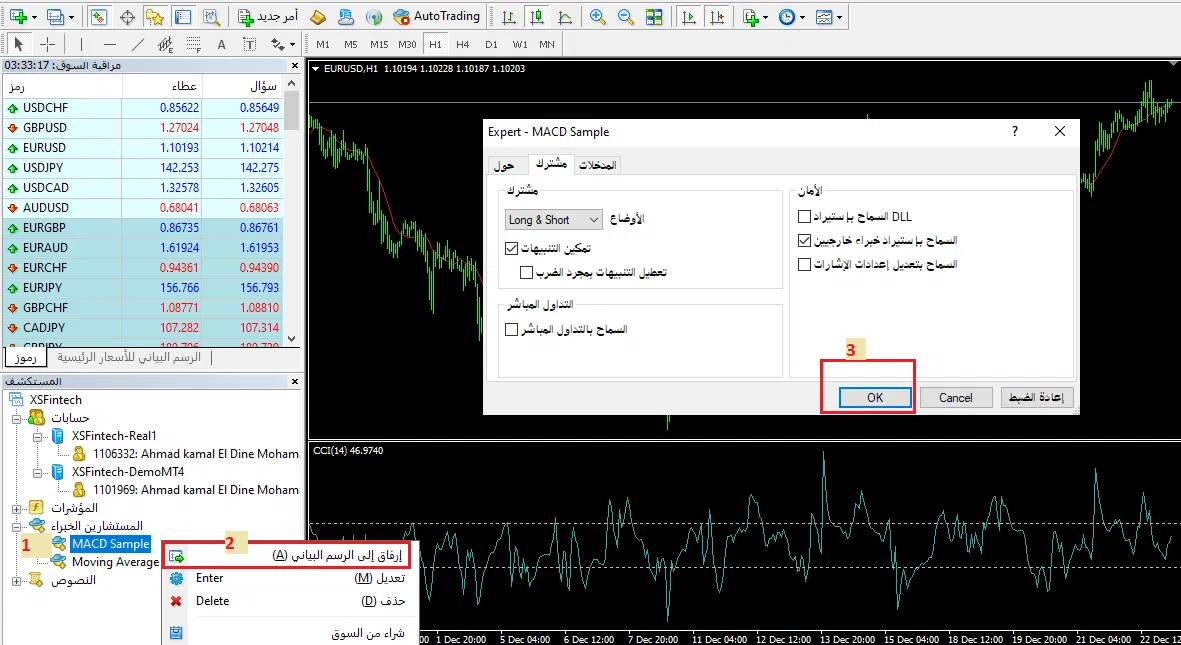Toggle 'السماح بتعديل إعدادات الإشارات' checkbox
The height and width of the screenshot is (645, 1181).
pos(804,264)
